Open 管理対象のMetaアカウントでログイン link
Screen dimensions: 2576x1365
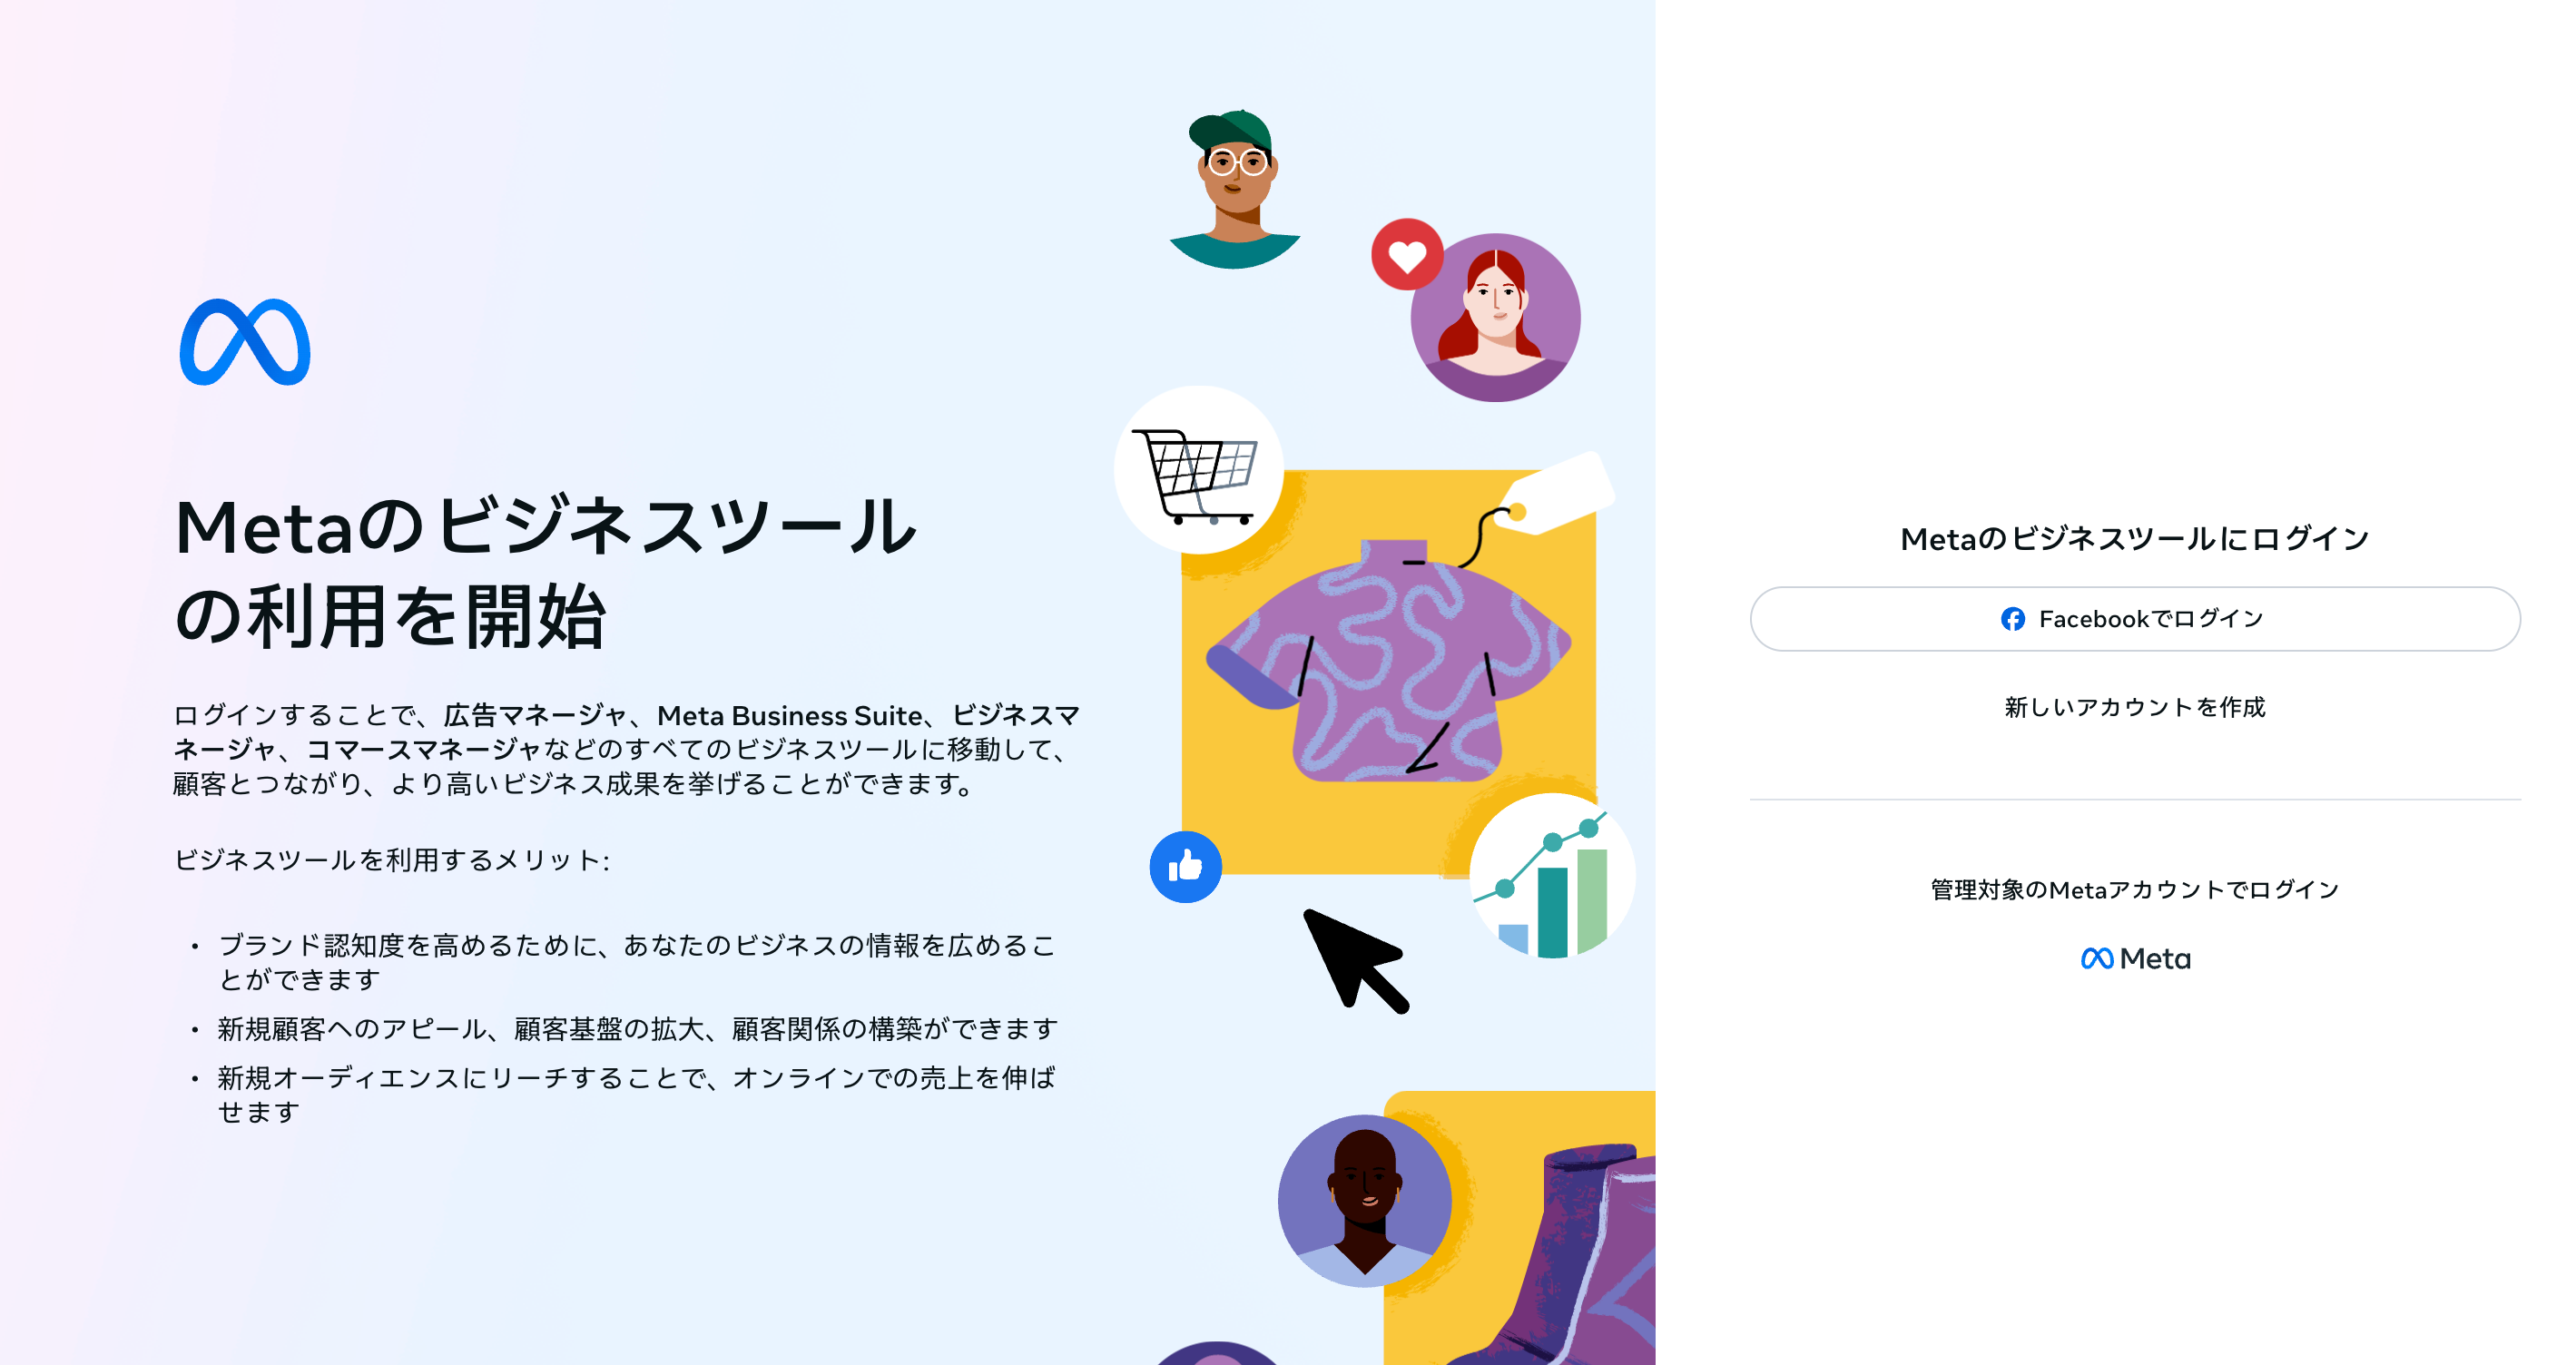pos(2135,889)
